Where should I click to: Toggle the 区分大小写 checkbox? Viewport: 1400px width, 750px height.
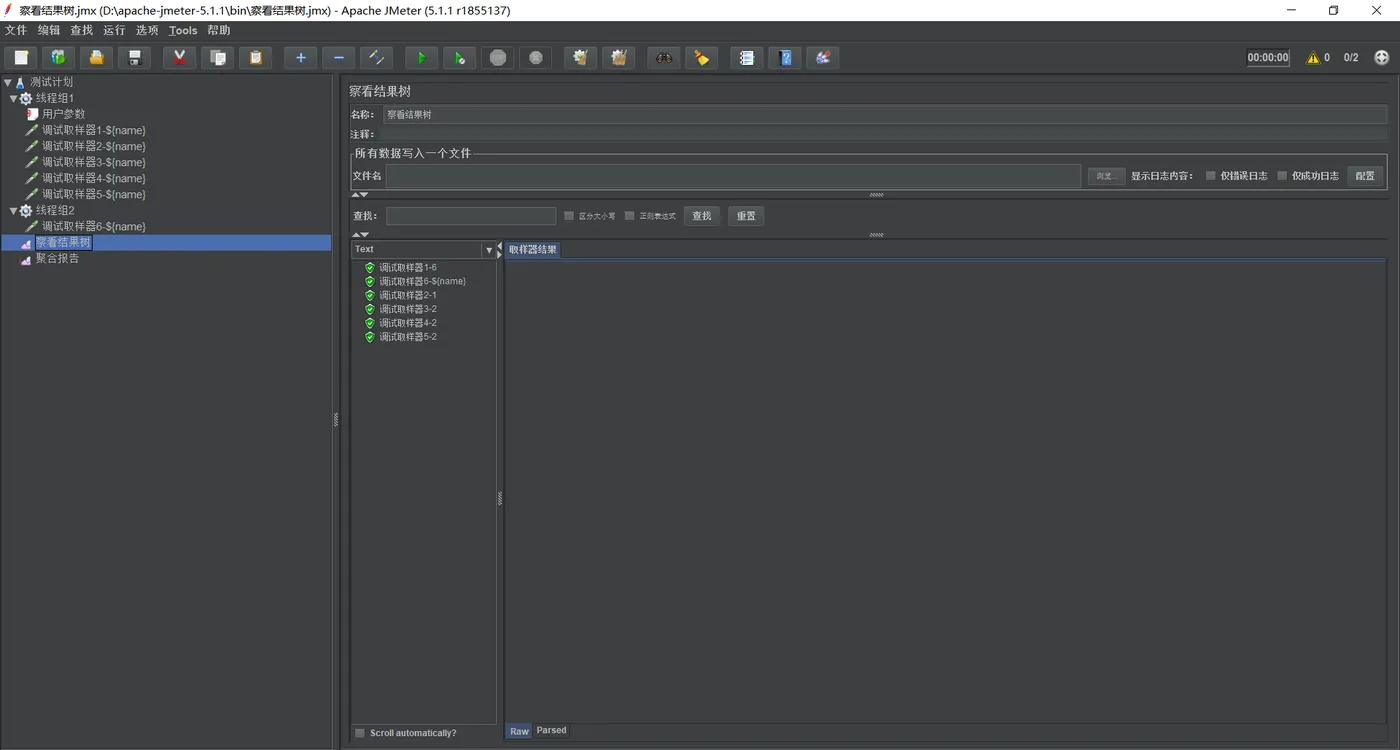pyautogui.click(x=569, y=216)
